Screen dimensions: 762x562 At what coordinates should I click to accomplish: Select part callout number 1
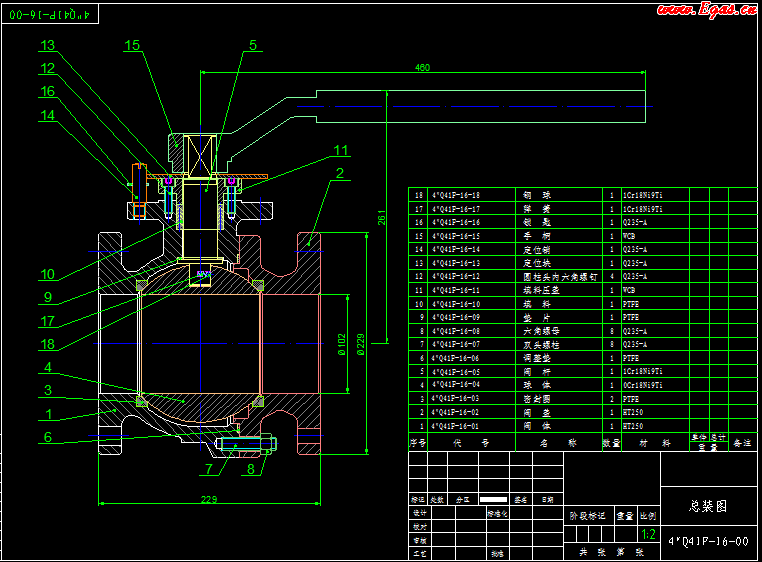point(48,413)
